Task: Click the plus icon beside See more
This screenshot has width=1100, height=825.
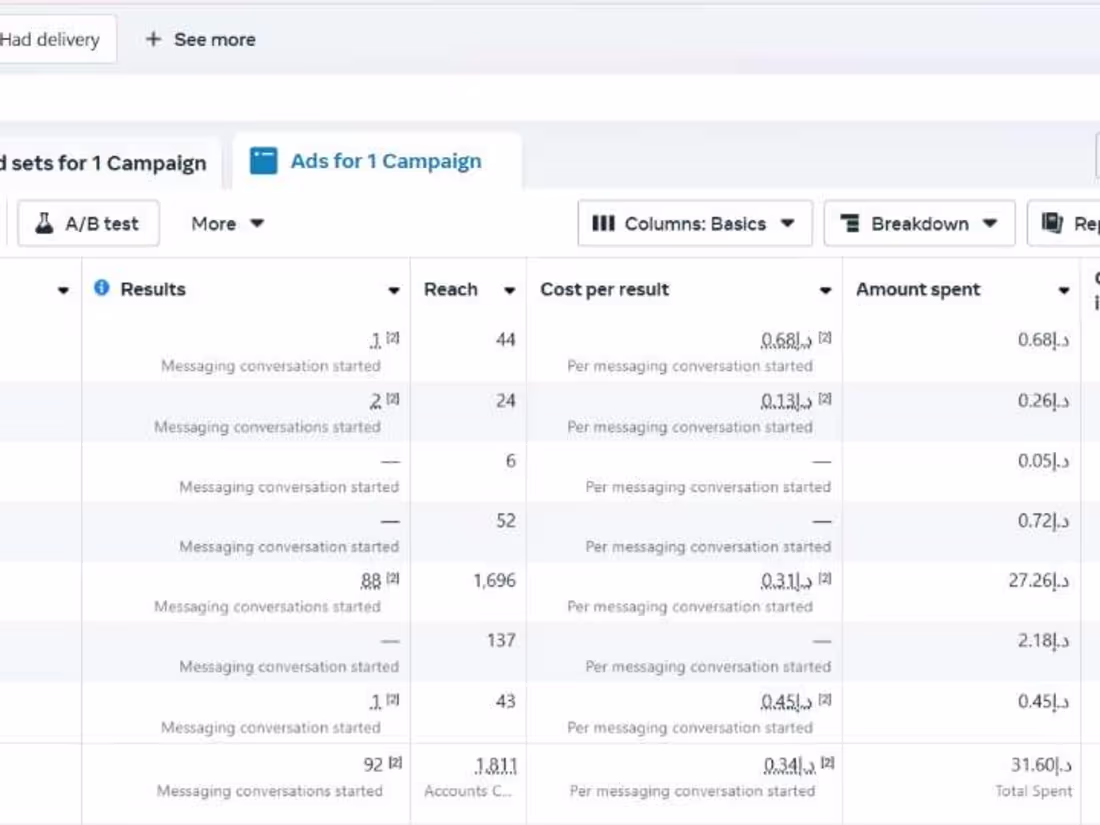Action: [x=153, y=39]
